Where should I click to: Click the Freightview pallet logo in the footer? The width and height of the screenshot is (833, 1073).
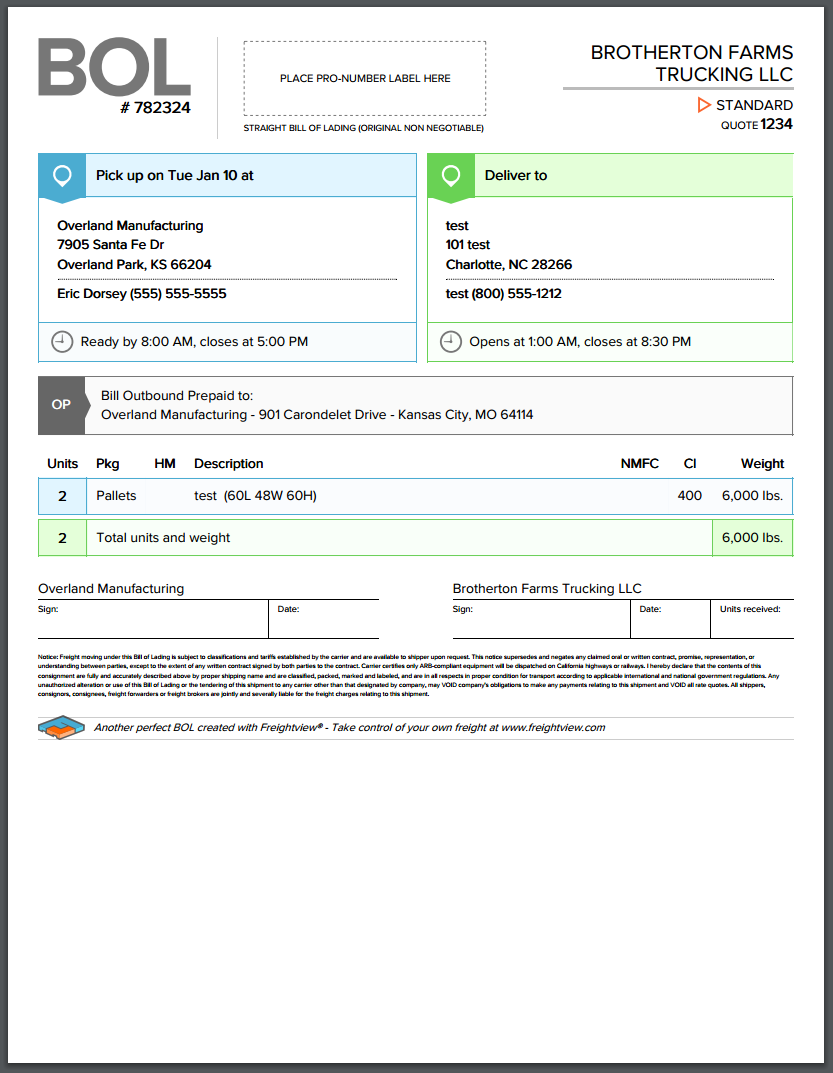pyautogui.click(x=62, y=727)
